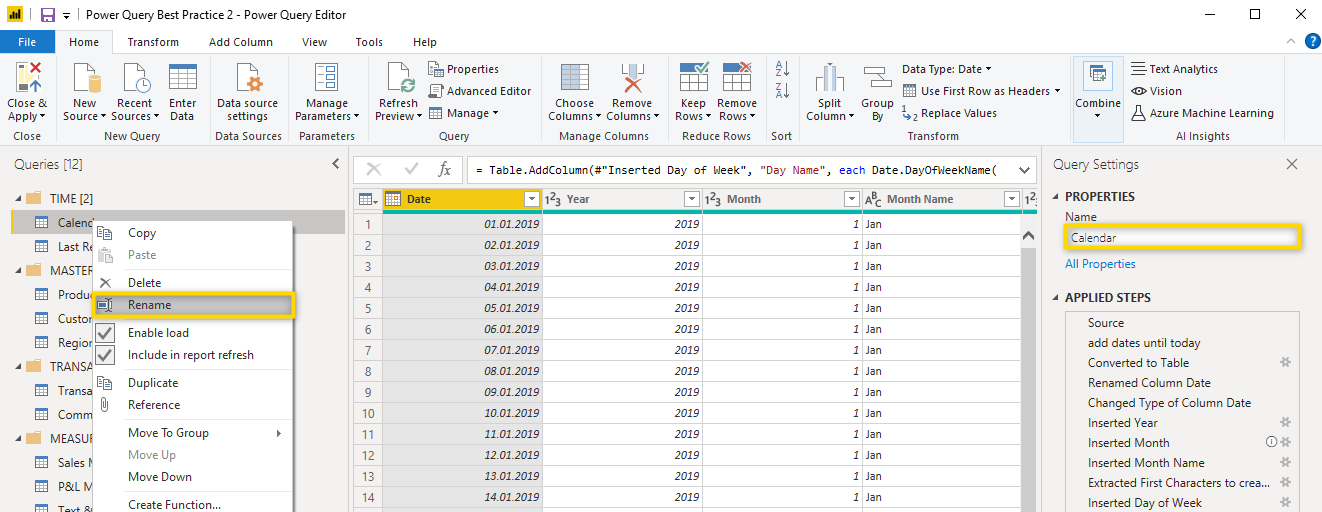Click the Group By icon
The width and height of the screenshot is (1322, 512).
[877, 78]
